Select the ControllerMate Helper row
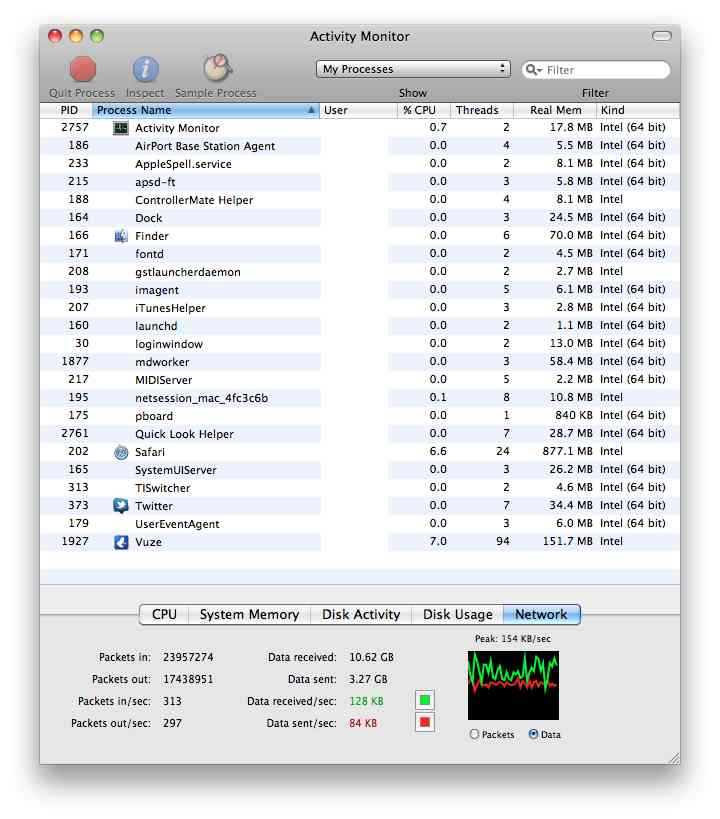Viewport: 720px width, 819px height. click(360, 200)
